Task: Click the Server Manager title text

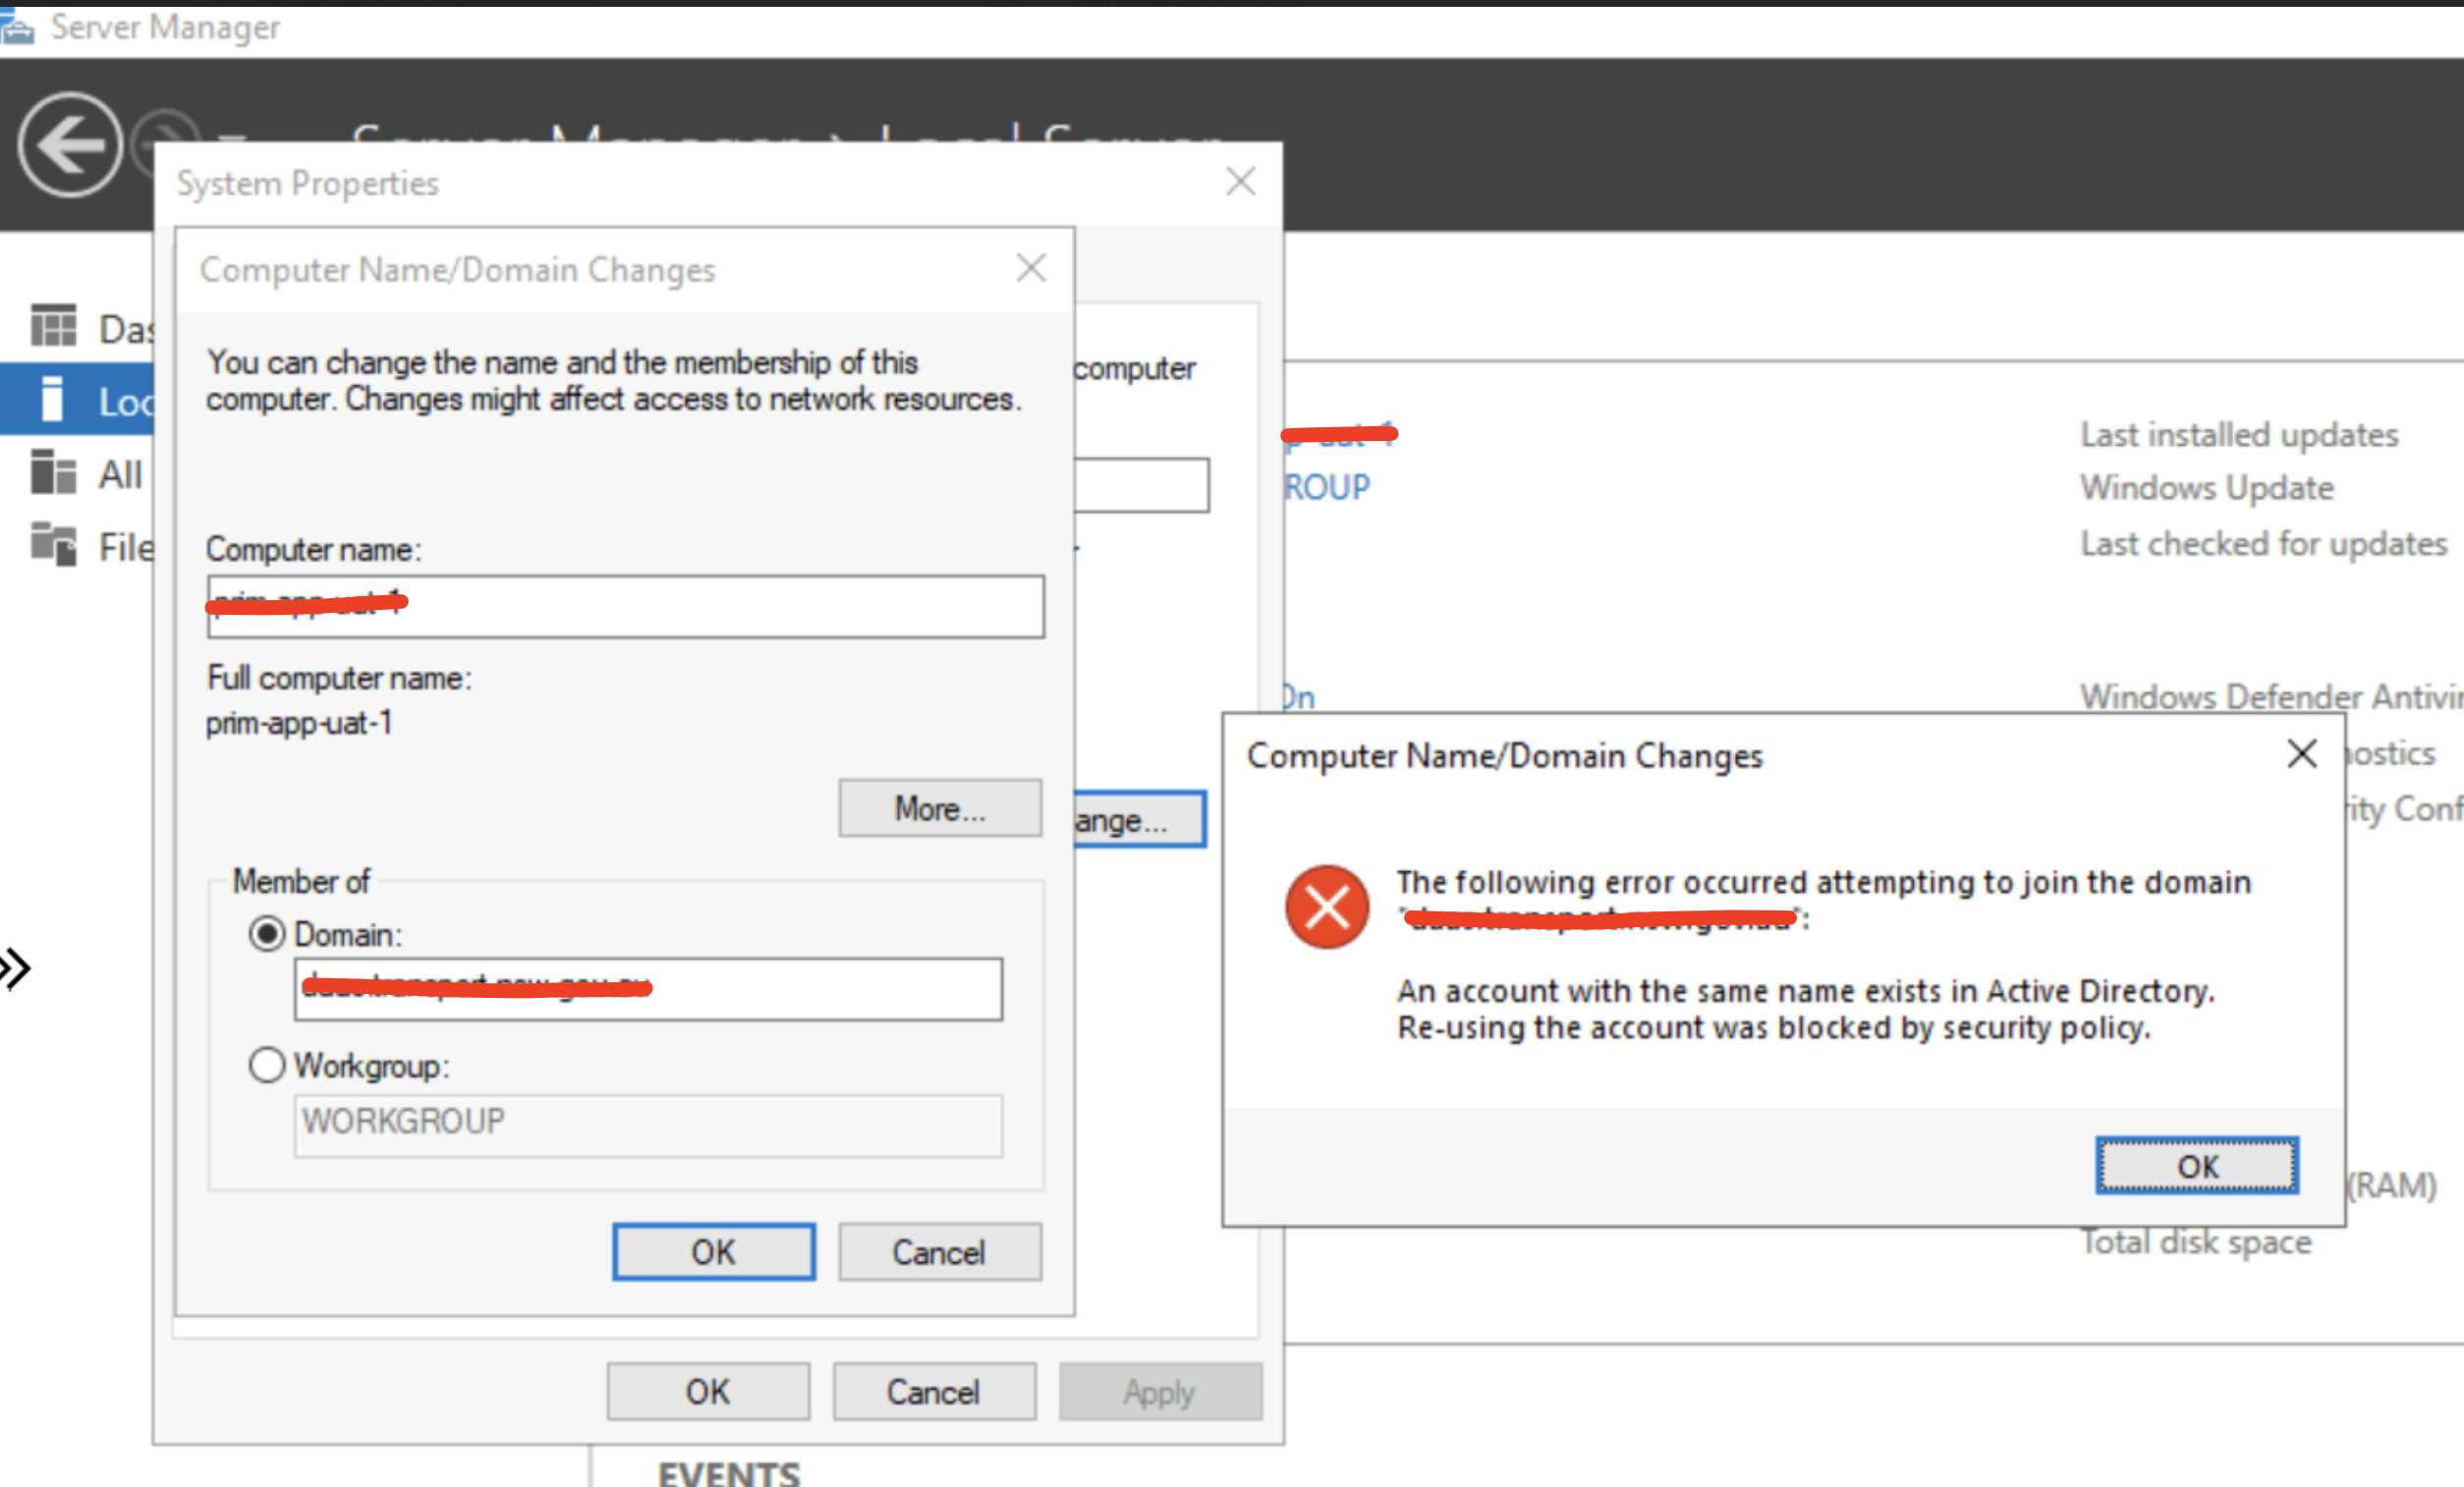Action: 165,27
